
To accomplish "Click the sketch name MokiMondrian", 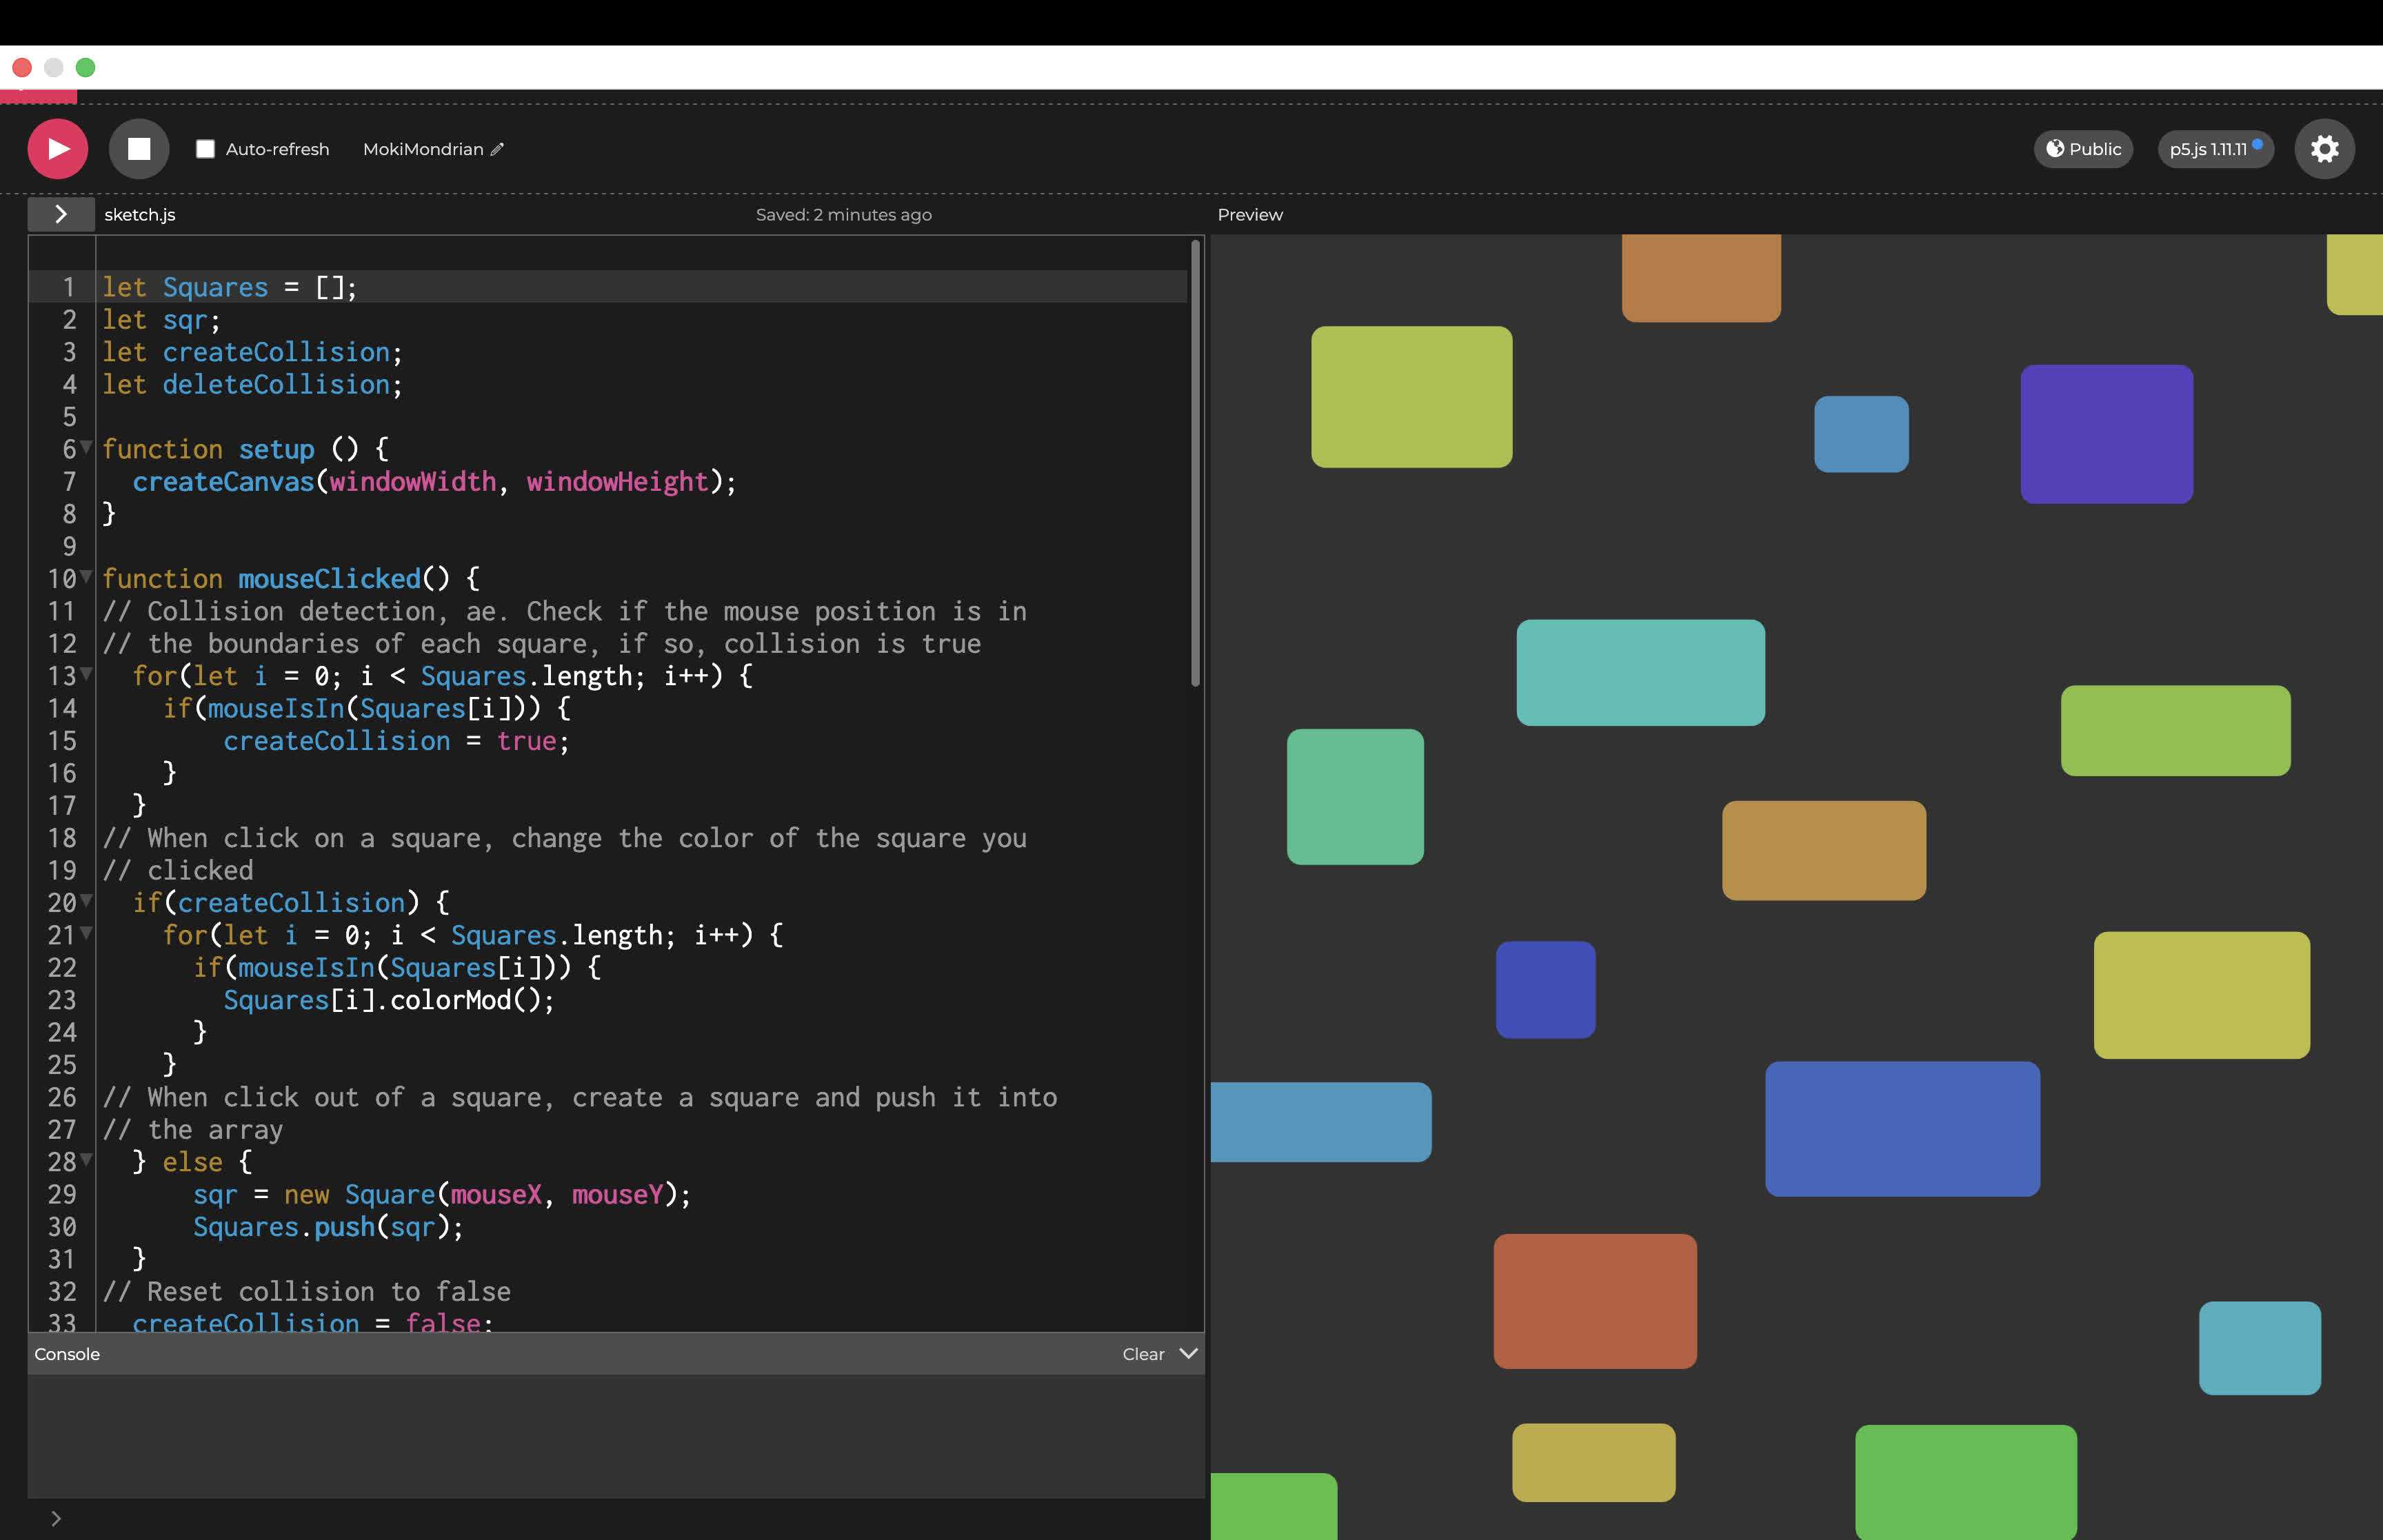I will (423, 149).
